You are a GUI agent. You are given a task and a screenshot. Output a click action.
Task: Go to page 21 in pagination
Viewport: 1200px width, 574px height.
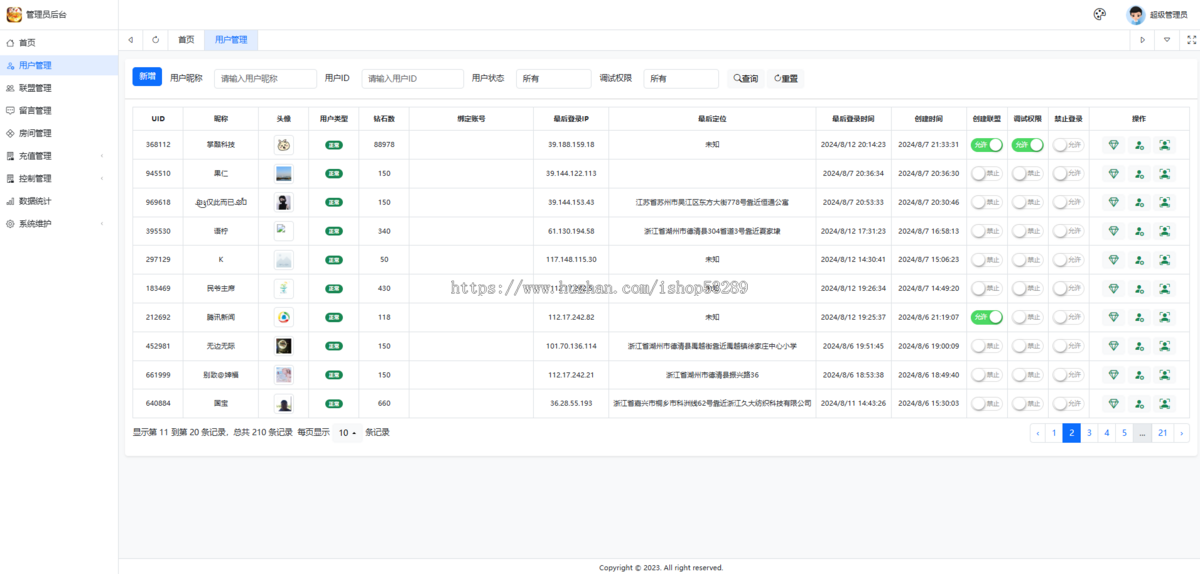(x=1163, y=433)
